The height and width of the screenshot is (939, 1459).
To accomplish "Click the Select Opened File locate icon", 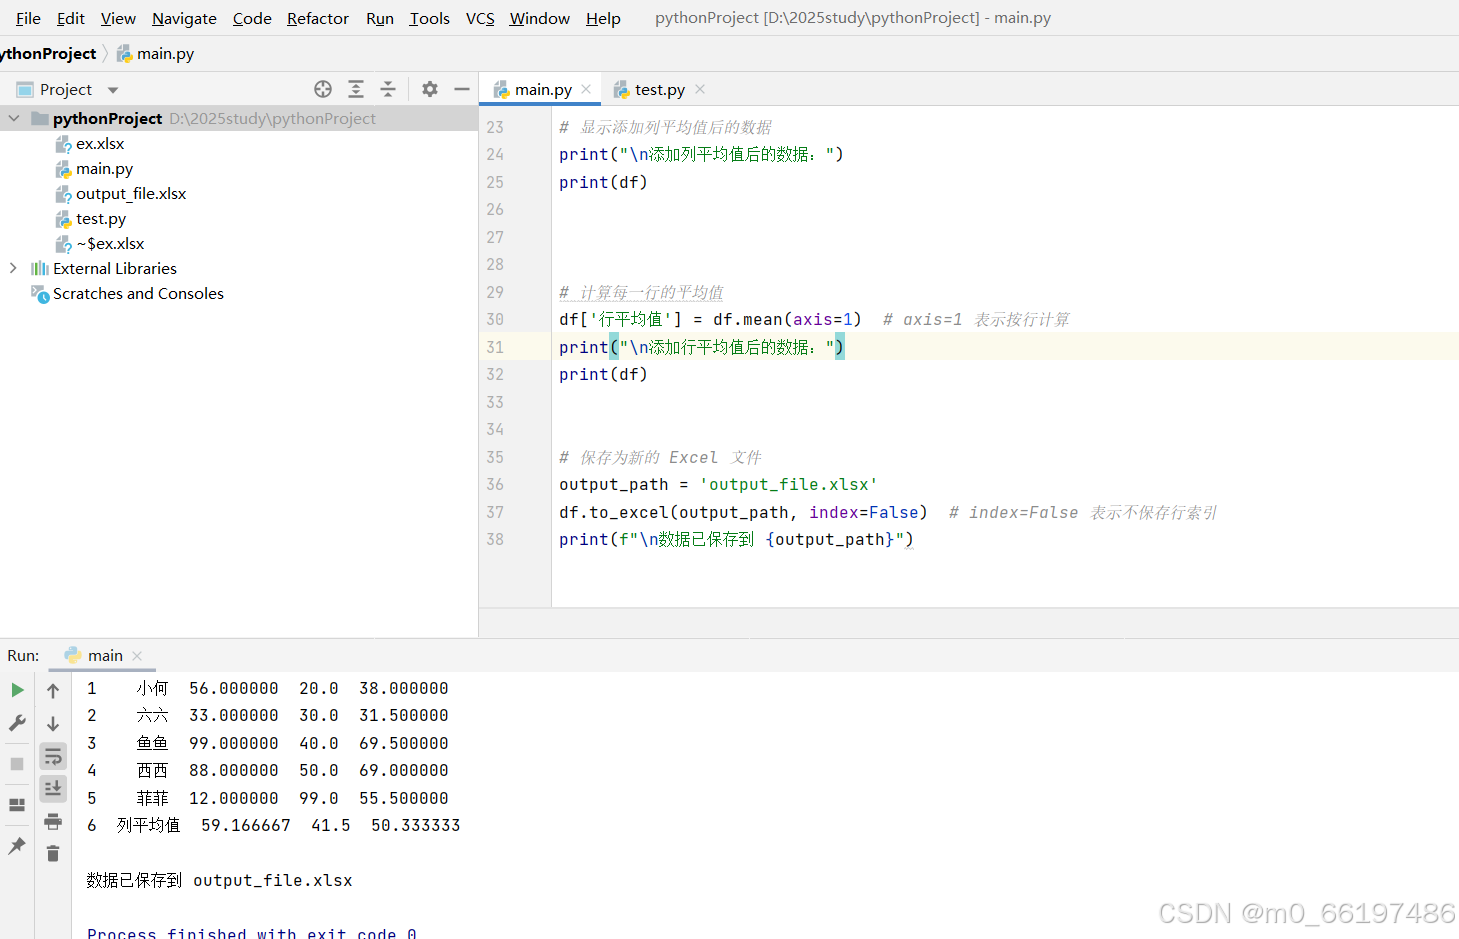I will (x=323, y=89).
